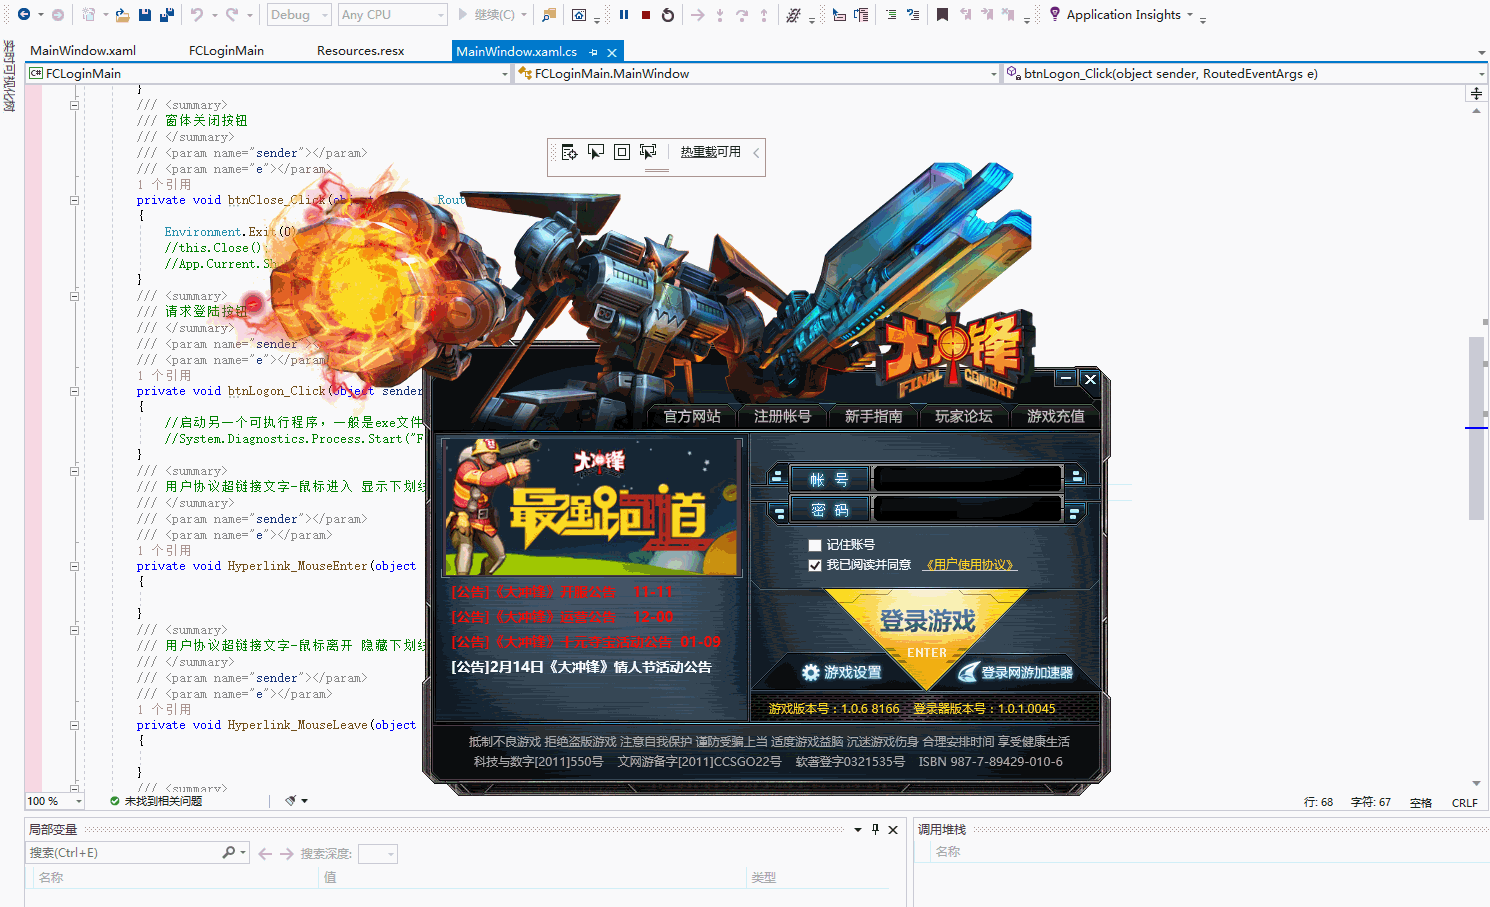Collapse the btnLogon_Click method region
This screenshot has width=1490, height=907.
75,391
